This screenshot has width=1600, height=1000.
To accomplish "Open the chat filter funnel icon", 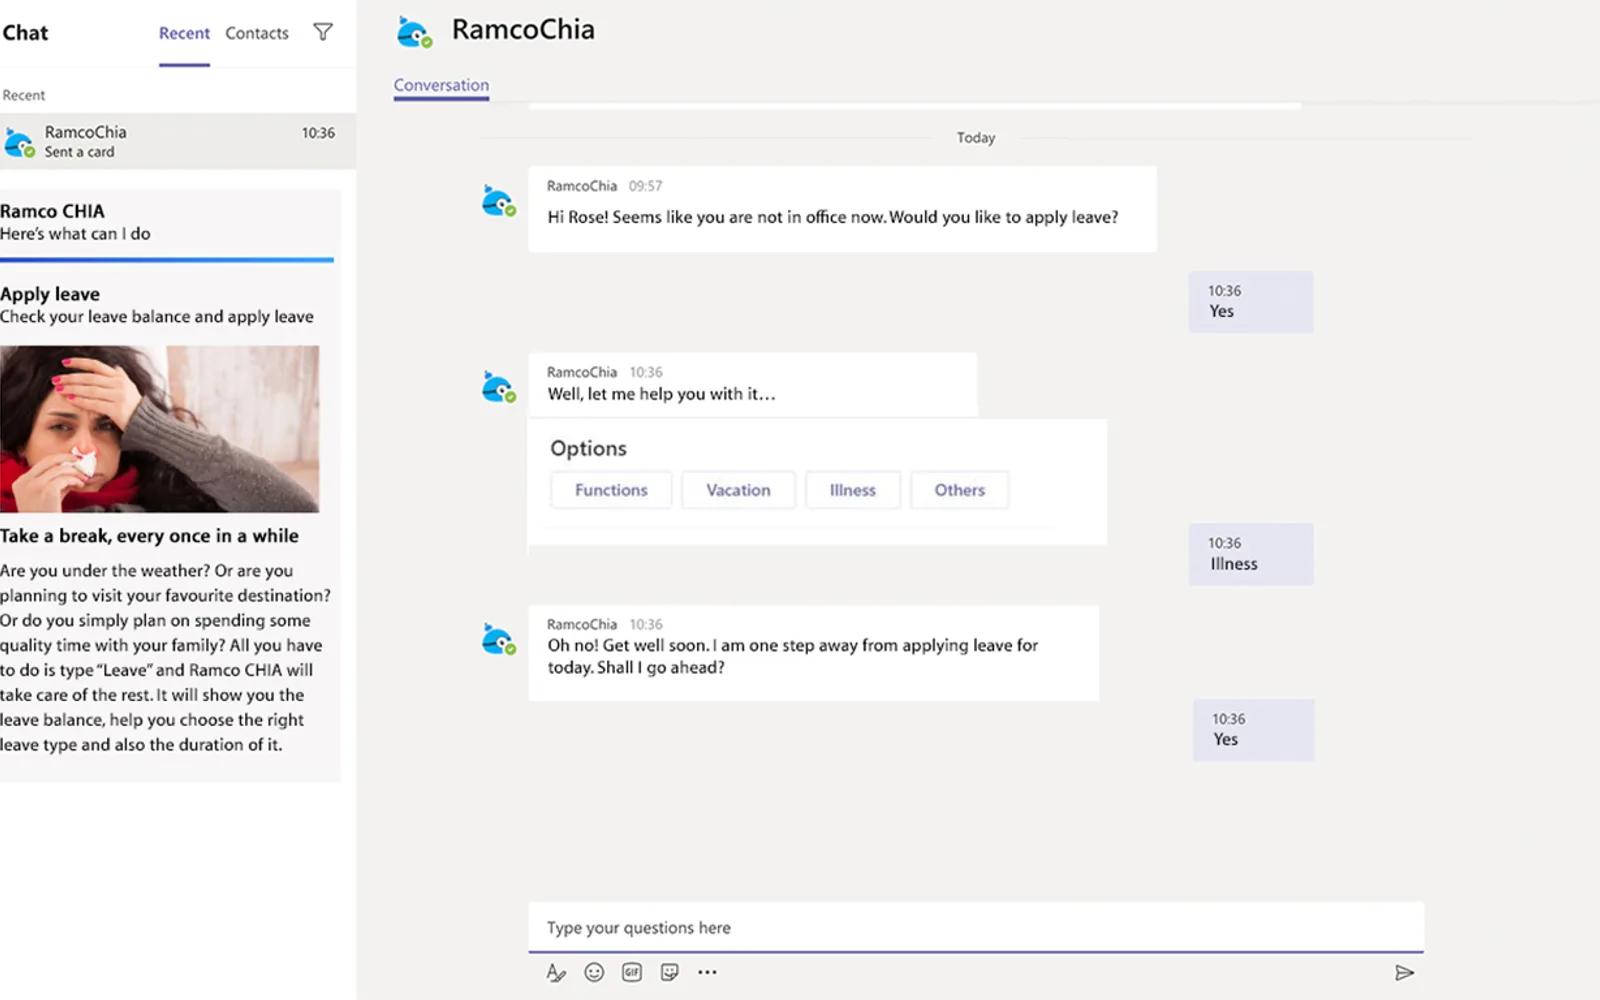I will pos(323,32).
